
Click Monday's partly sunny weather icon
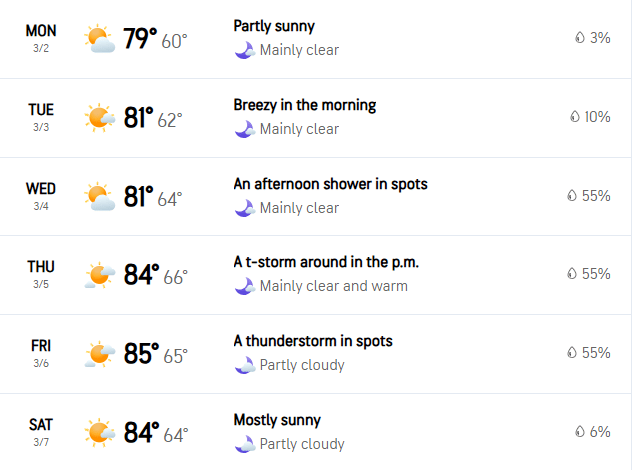tap(100, 39)
